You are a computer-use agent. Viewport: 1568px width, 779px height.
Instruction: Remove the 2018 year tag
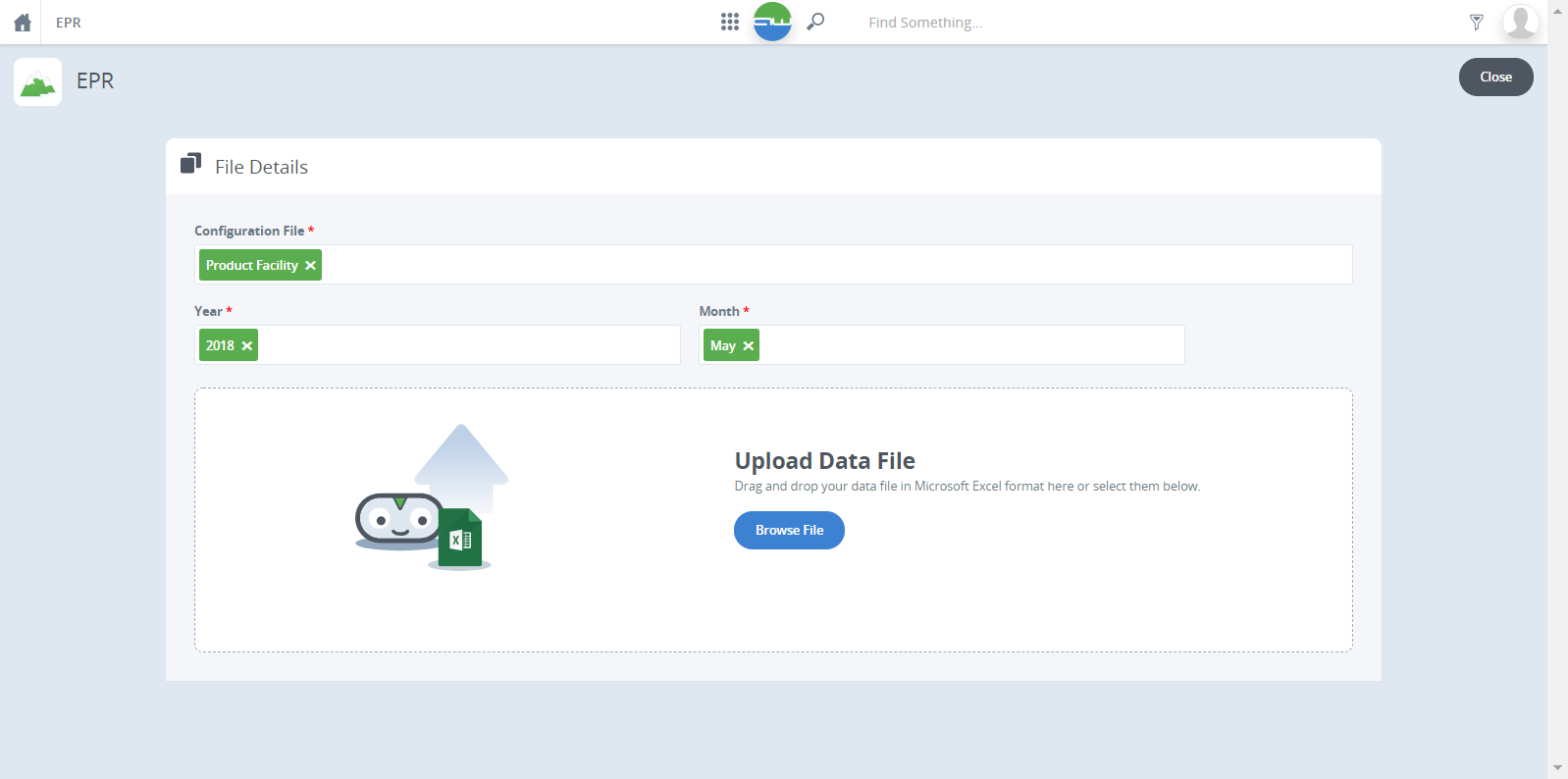[247, 345]
